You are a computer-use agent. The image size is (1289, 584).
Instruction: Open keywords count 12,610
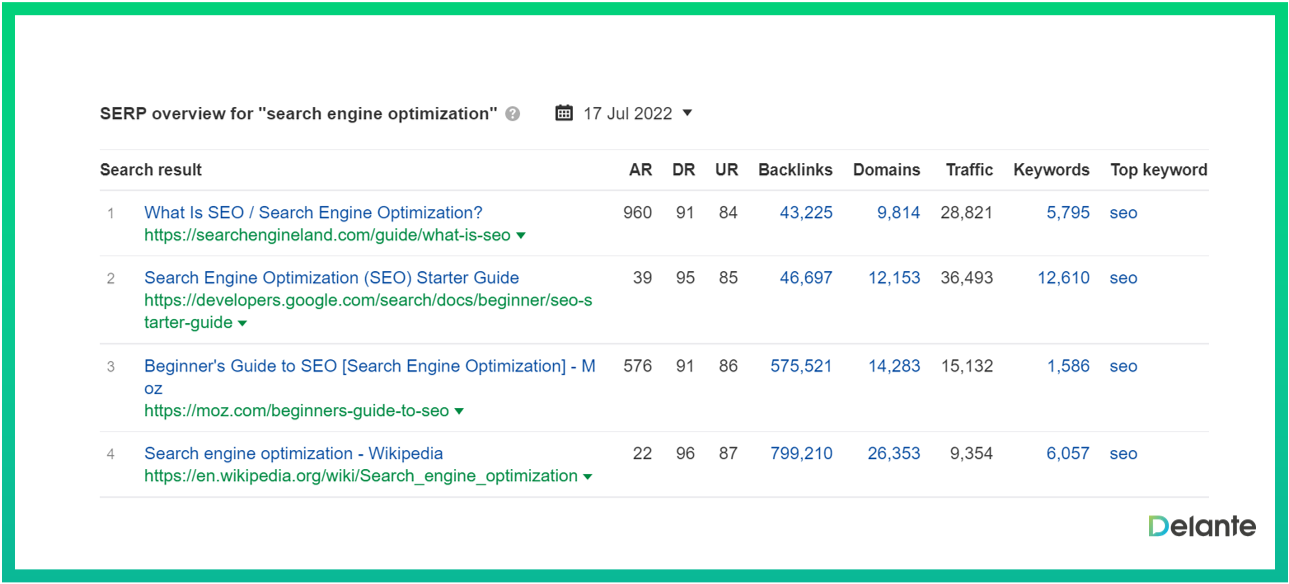[x=1063, y=278]
